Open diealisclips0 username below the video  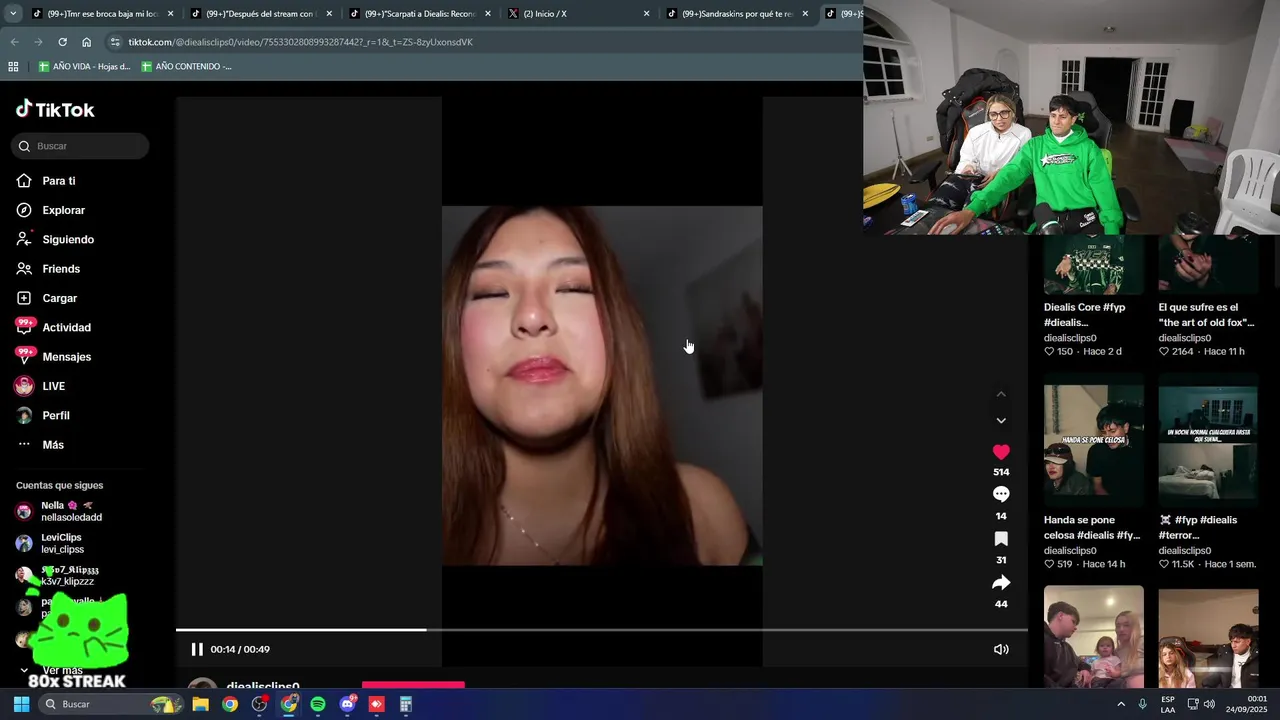click(263, 687)
